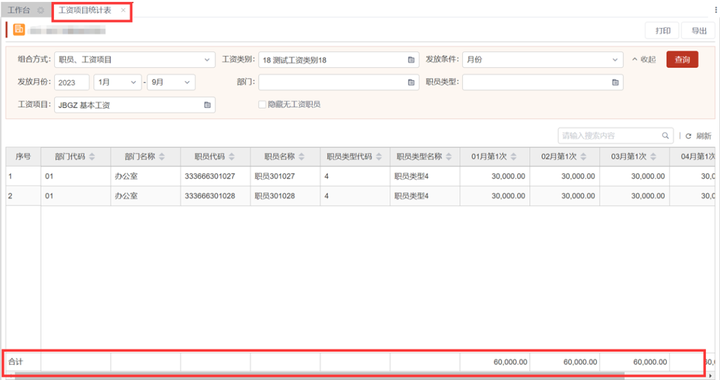Open the start month 1月 dropdown

118,82
